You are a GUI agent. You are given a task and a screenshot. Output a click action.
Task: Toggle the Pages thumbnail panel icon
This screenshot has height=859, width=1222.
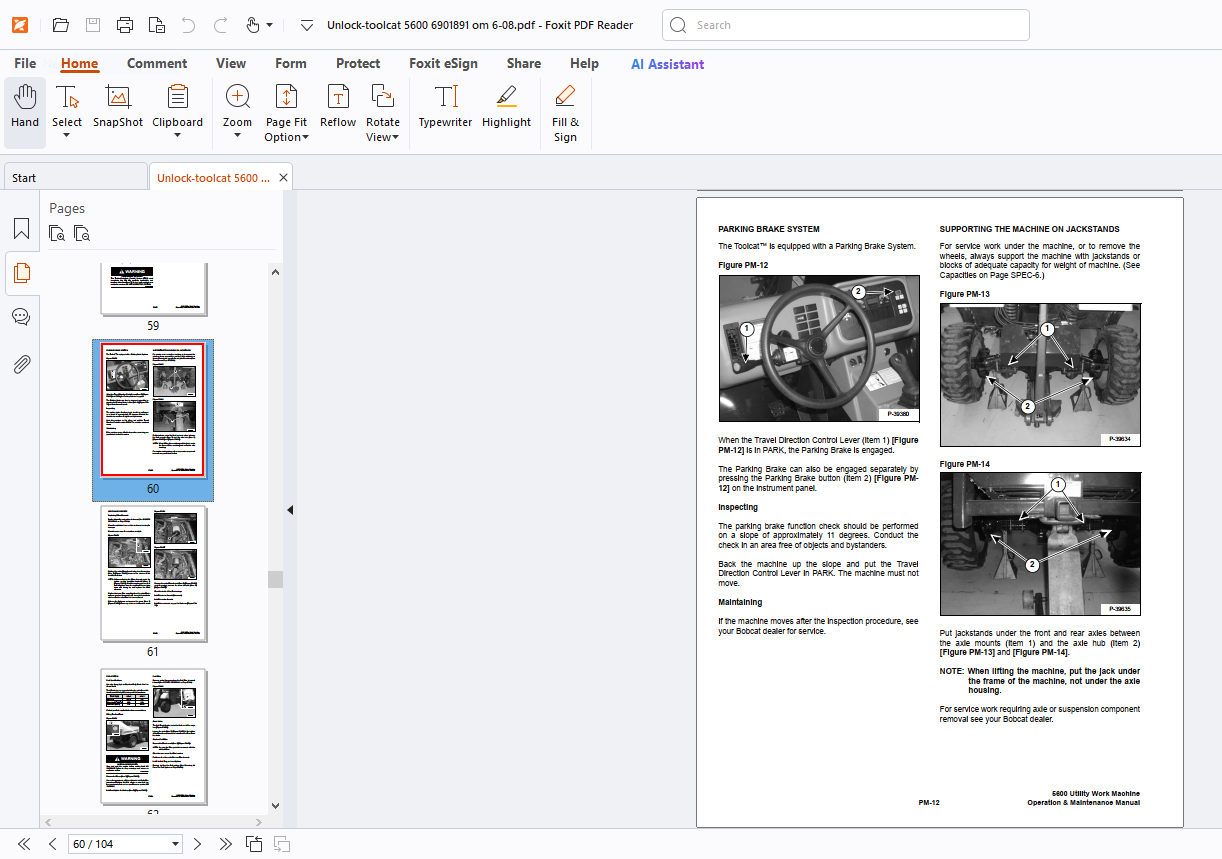[x=21, y=272]
